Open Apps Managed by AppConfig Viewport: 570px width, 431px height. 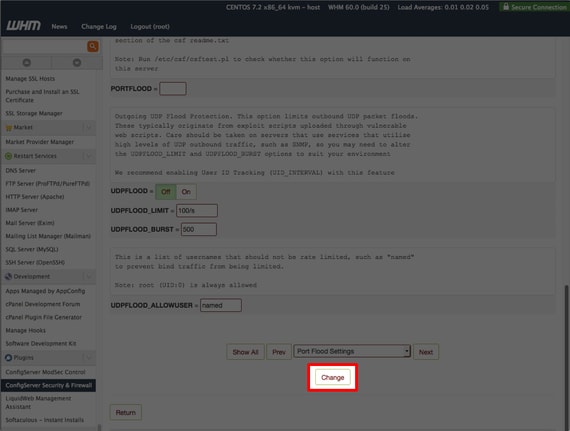pyautogui.click(x=45, y=291)
